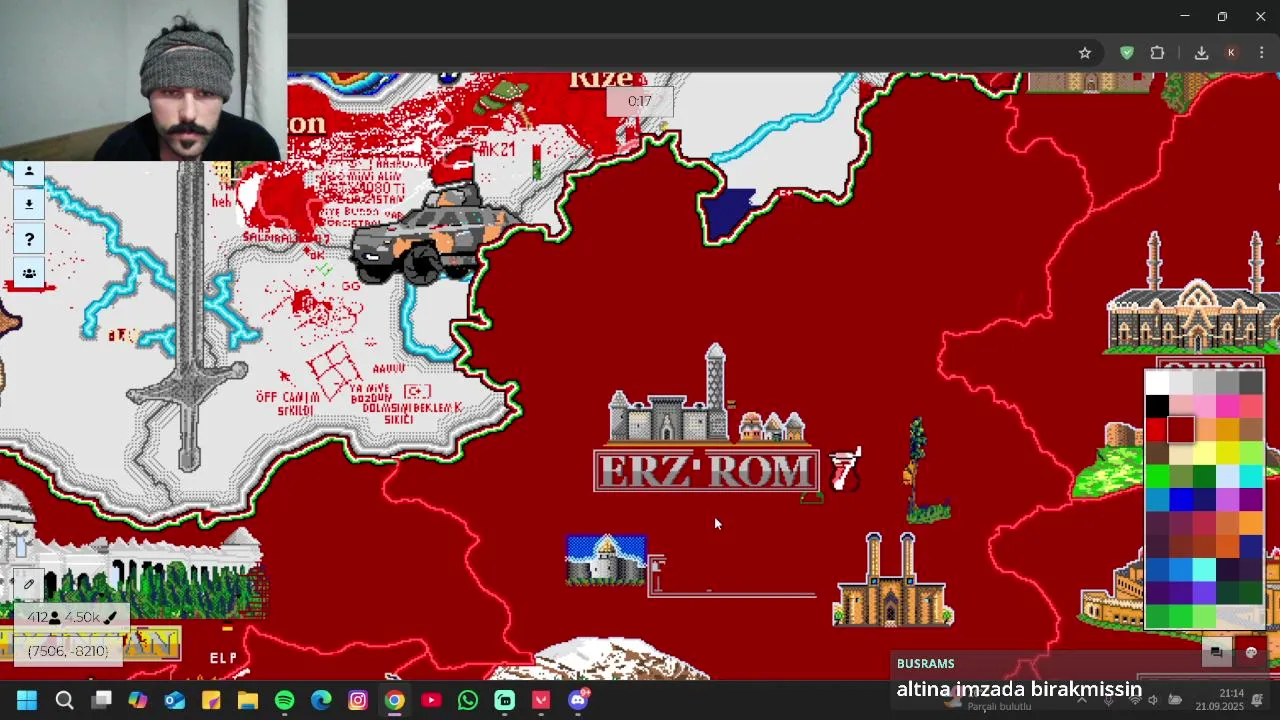
Task: Open Task View on the taskbar
Action: pyautogui.click(x=101, y=700)
